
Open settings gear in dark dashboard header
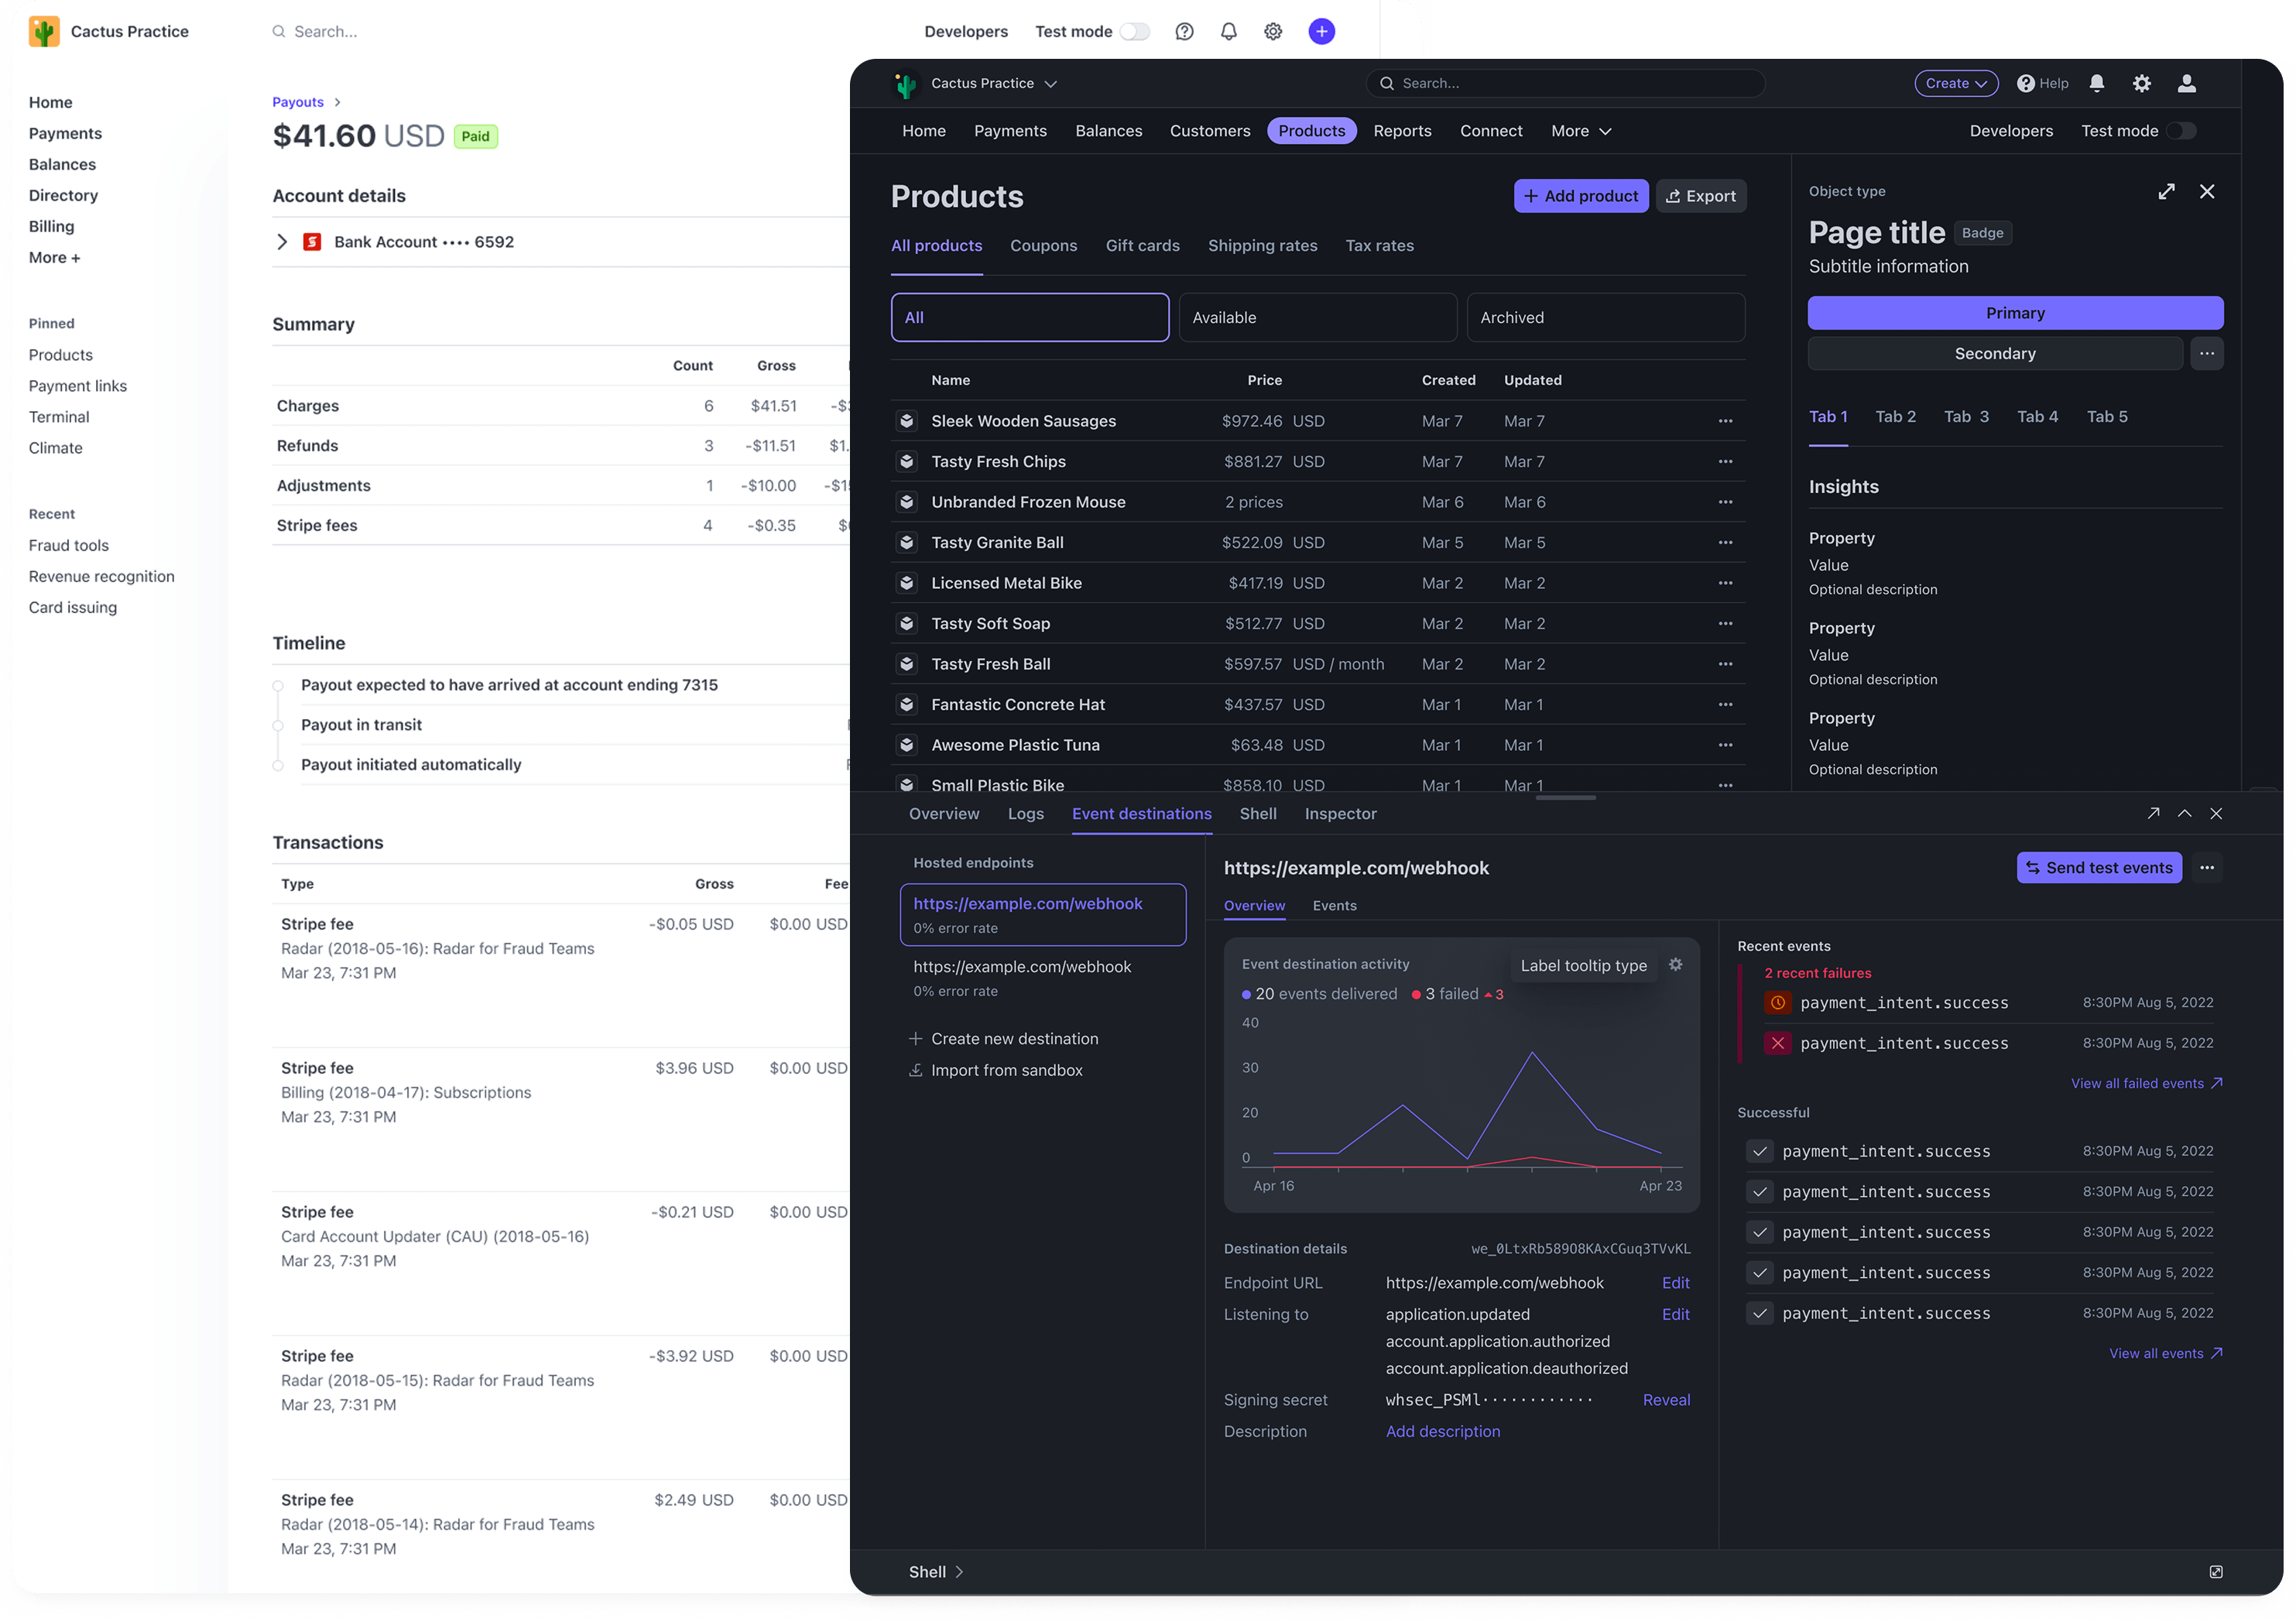2141,84
